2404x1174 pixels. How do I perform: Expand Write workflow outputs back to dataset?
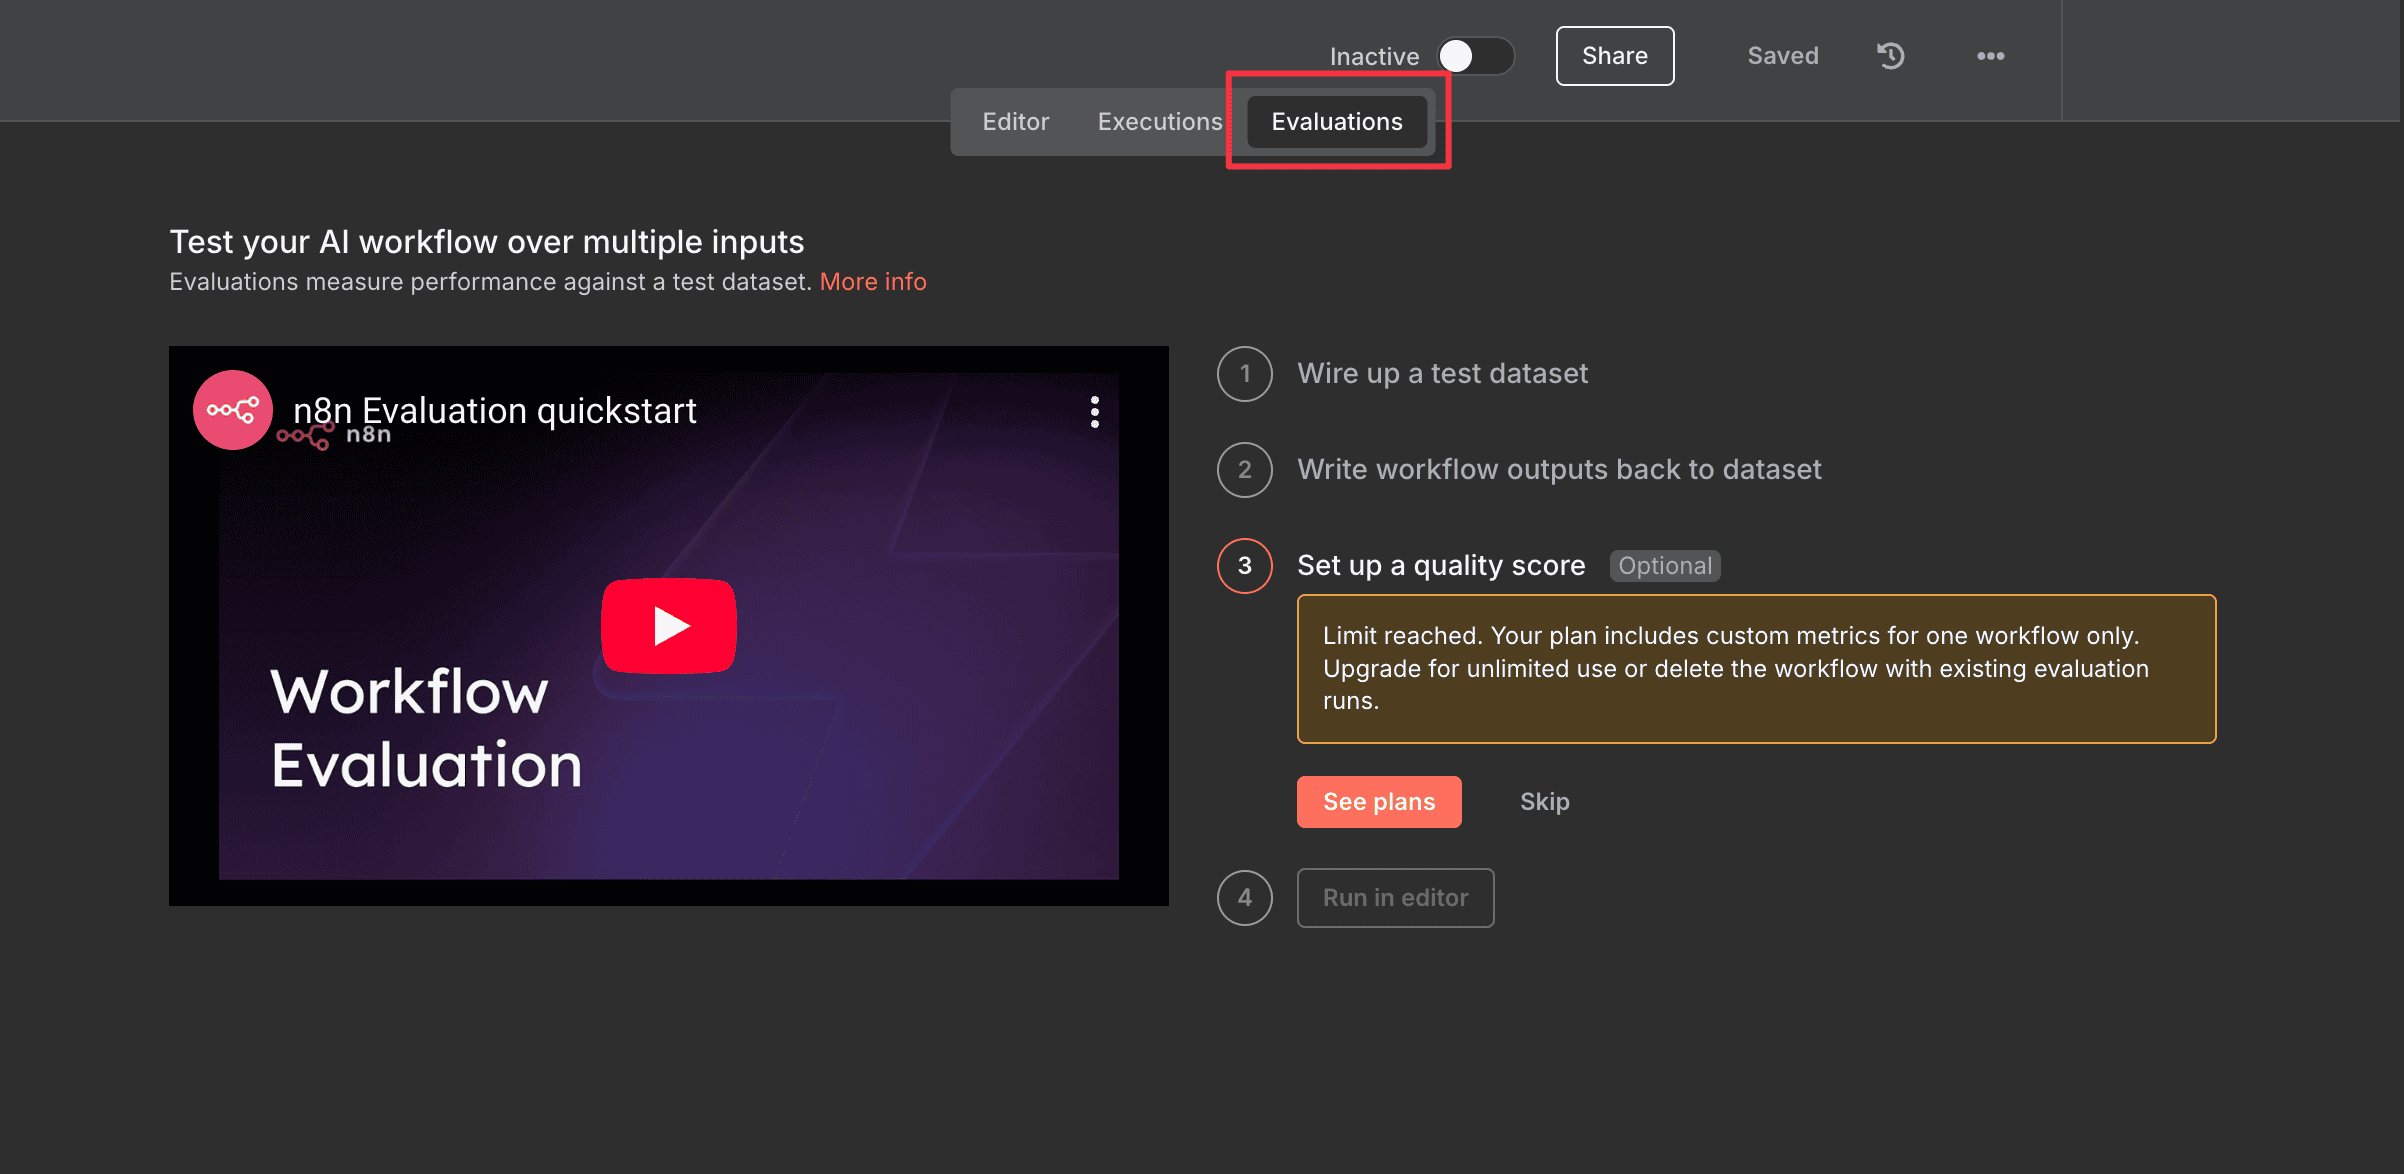1558,470
